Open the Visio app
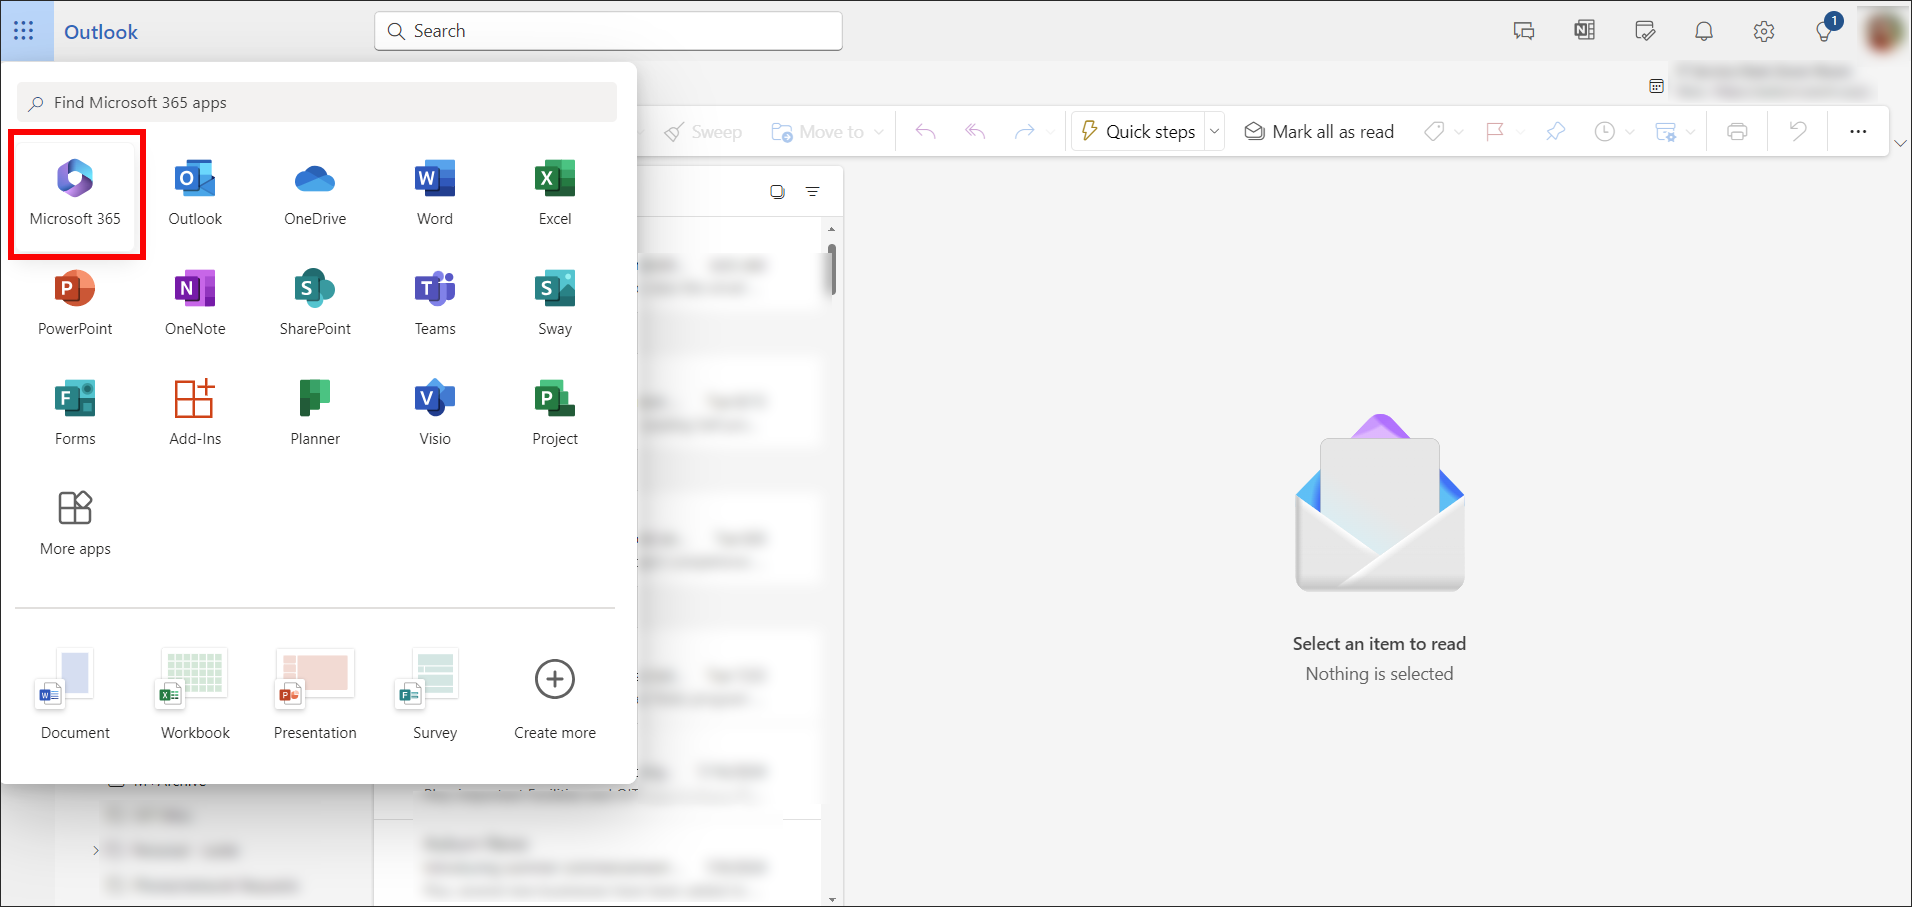The width and height of the screenshot is (1912, 907). point(435,413)
